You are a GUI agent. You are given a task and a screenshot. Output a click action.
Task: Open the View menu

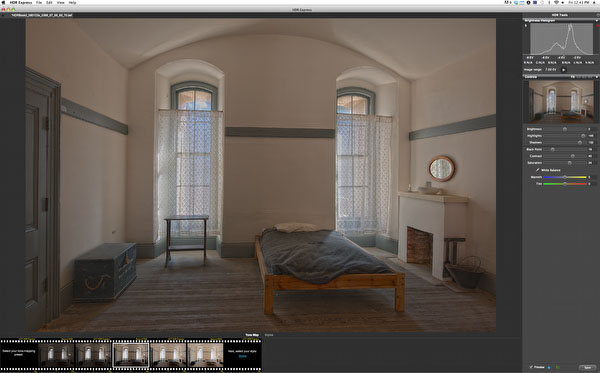coord(60,3)
